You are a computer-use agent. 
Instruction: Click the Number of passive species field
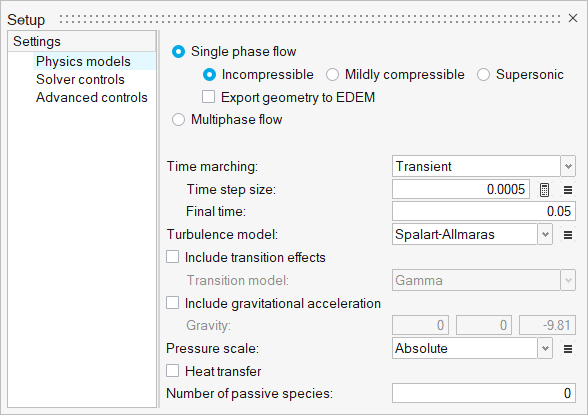click(x=484, y=393)
